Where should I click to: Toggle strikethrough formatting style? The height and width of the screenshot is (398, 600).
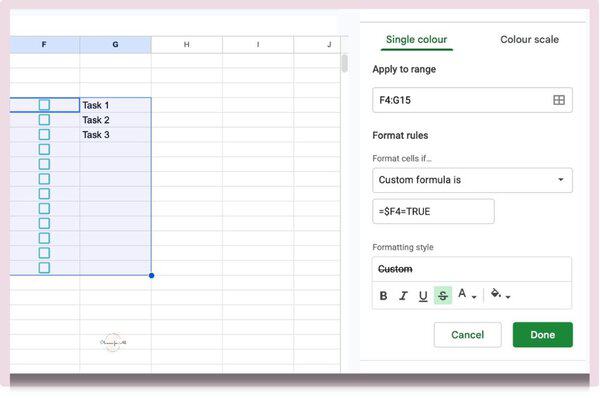pyautogui.click(x=443, y=295)
